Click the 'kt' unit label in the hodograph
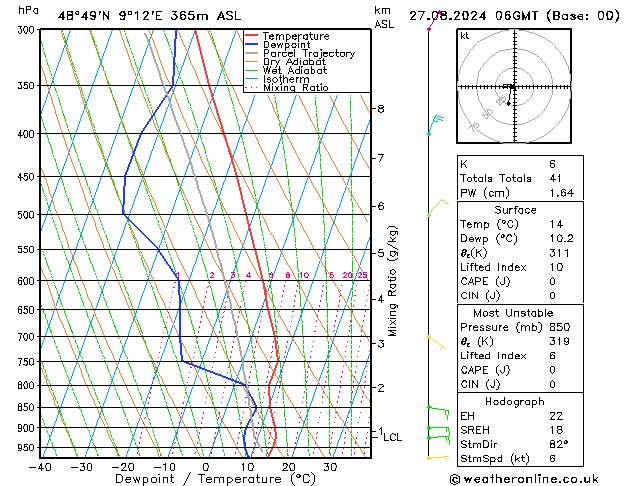The image size is (629, 486). point(465,36)
